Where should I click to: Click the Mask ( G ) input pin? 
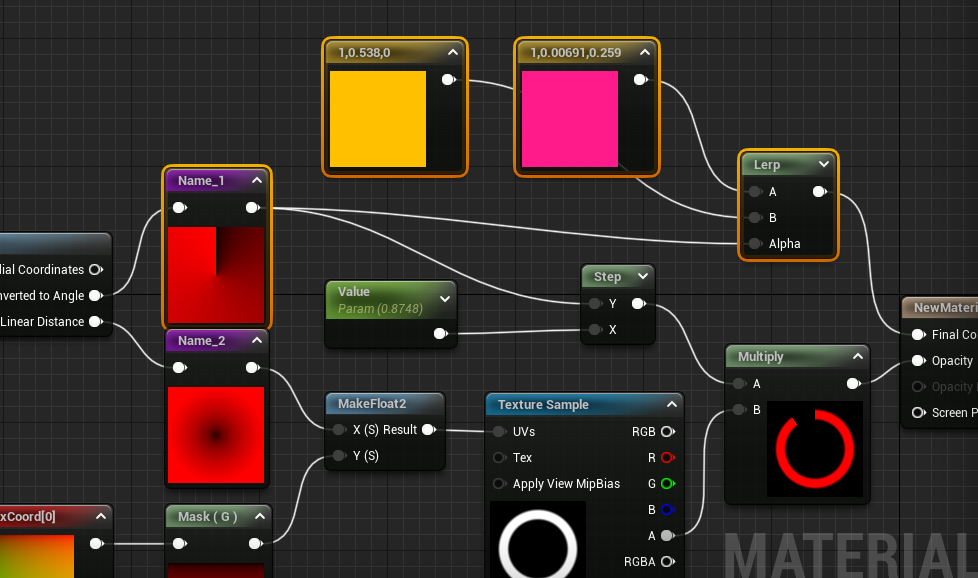(180, 544)
